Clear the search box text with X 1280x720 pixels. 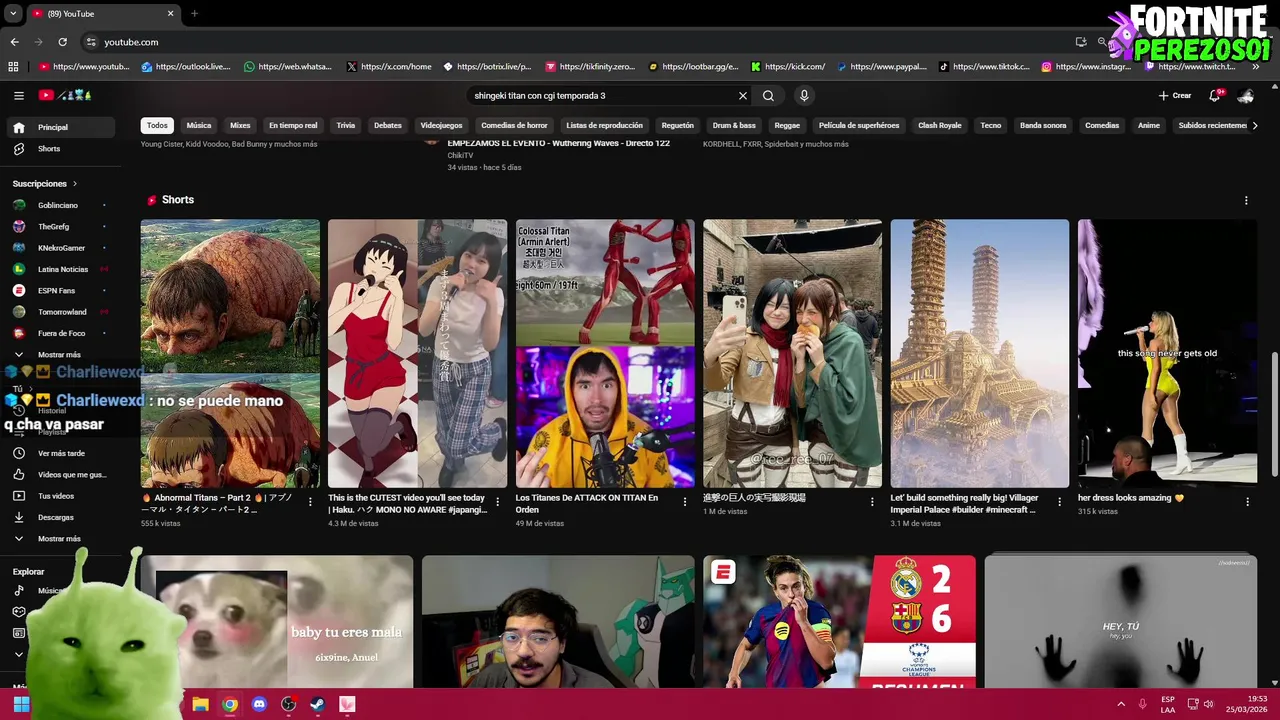[743, 96]
